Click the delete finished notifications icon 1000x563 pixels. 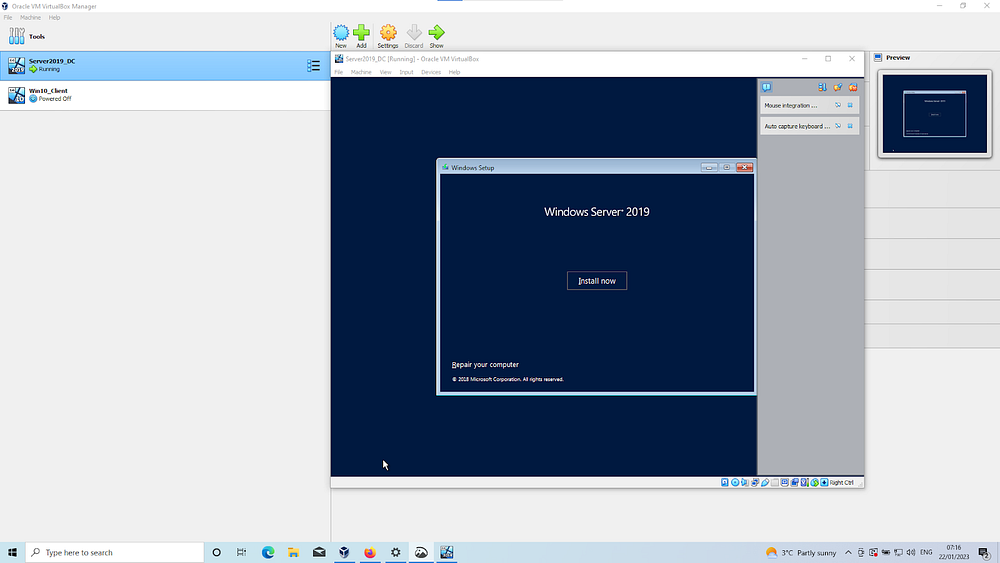[x=838, y=87]
